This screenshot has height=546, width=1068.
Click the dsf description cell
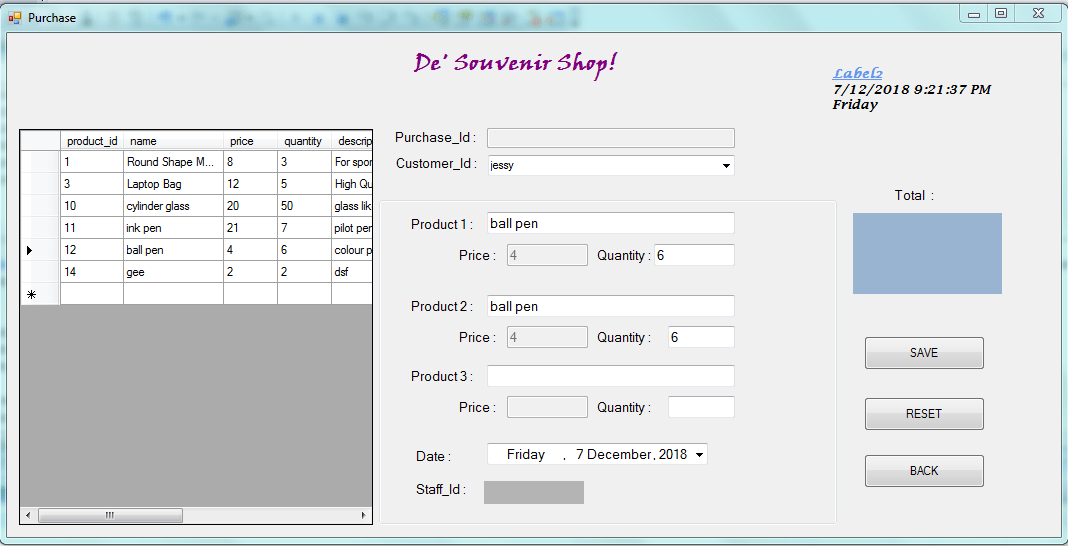tap(351, 272)
